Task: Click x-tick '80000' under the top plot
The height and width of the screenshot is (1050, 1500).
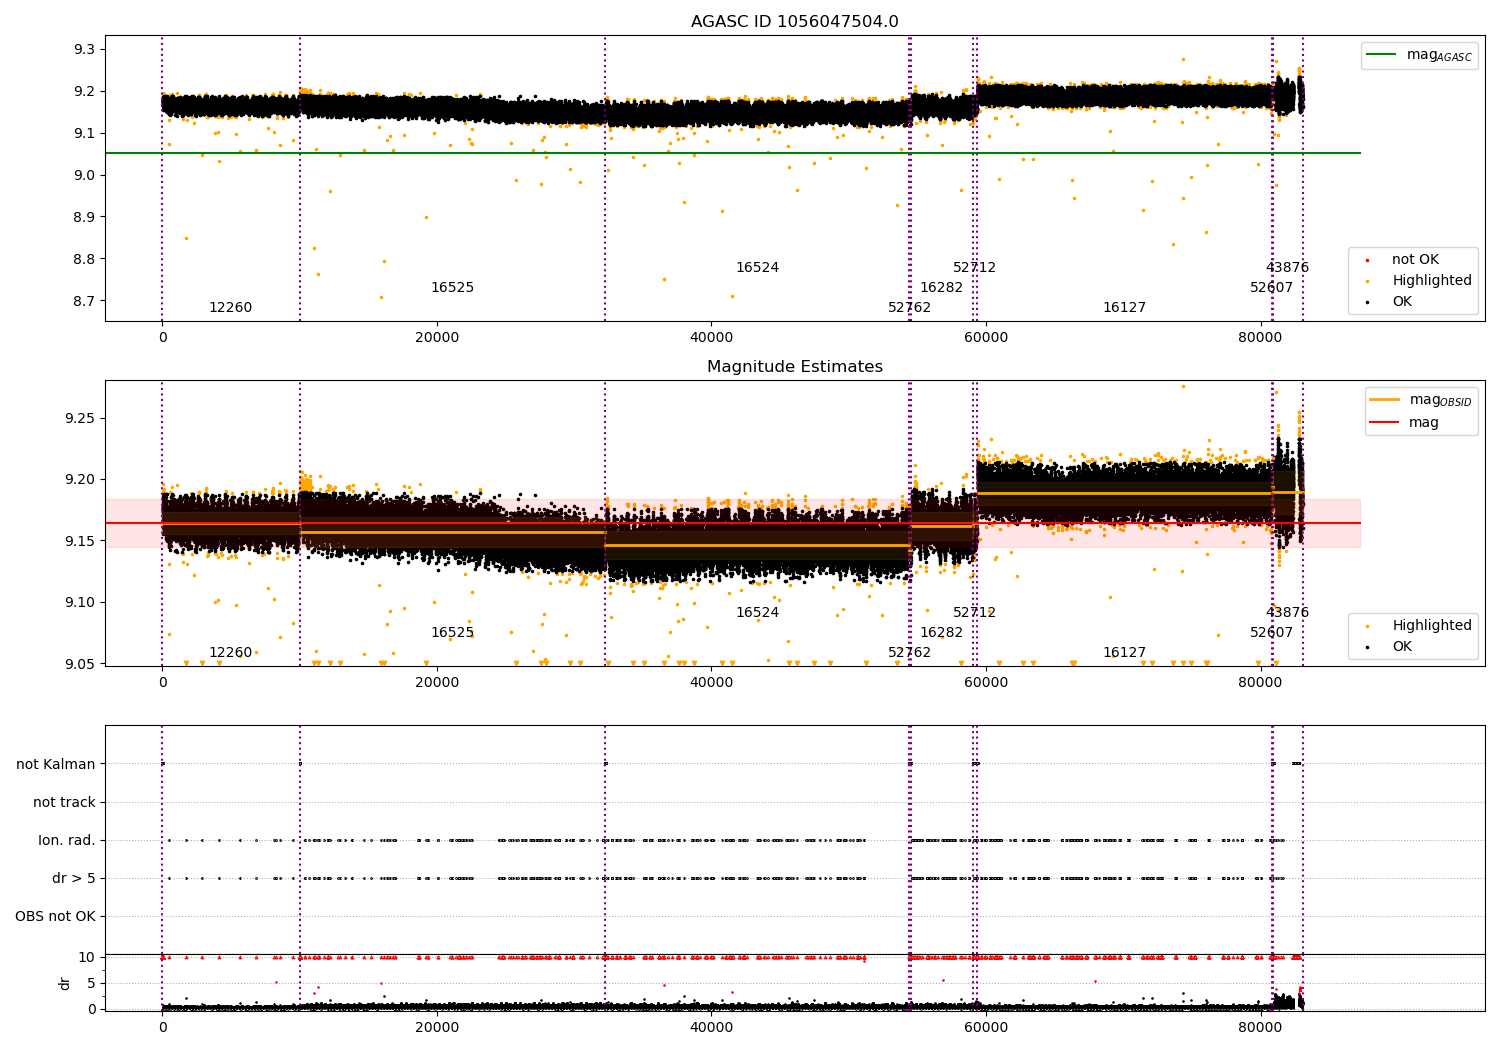Action: tap(1260, 338)
